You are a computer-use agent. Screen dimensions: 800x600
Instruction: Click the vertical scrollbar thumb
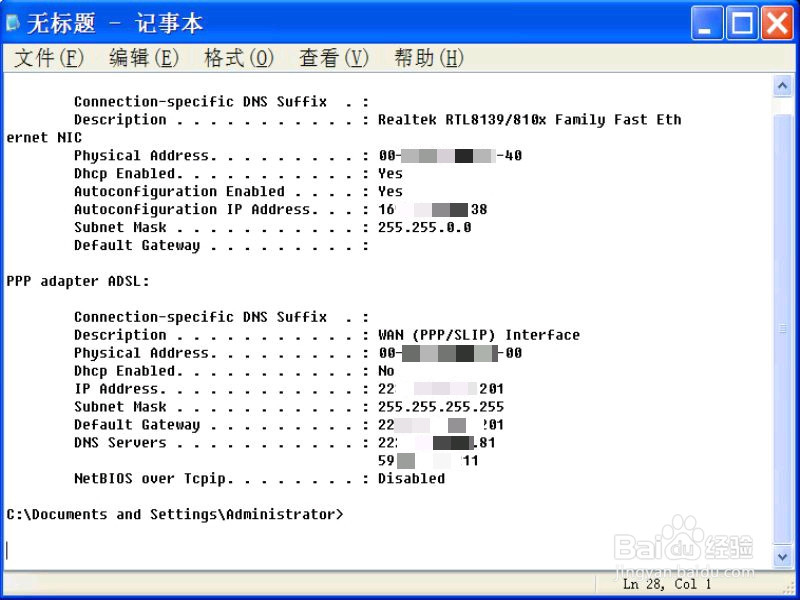783,330
